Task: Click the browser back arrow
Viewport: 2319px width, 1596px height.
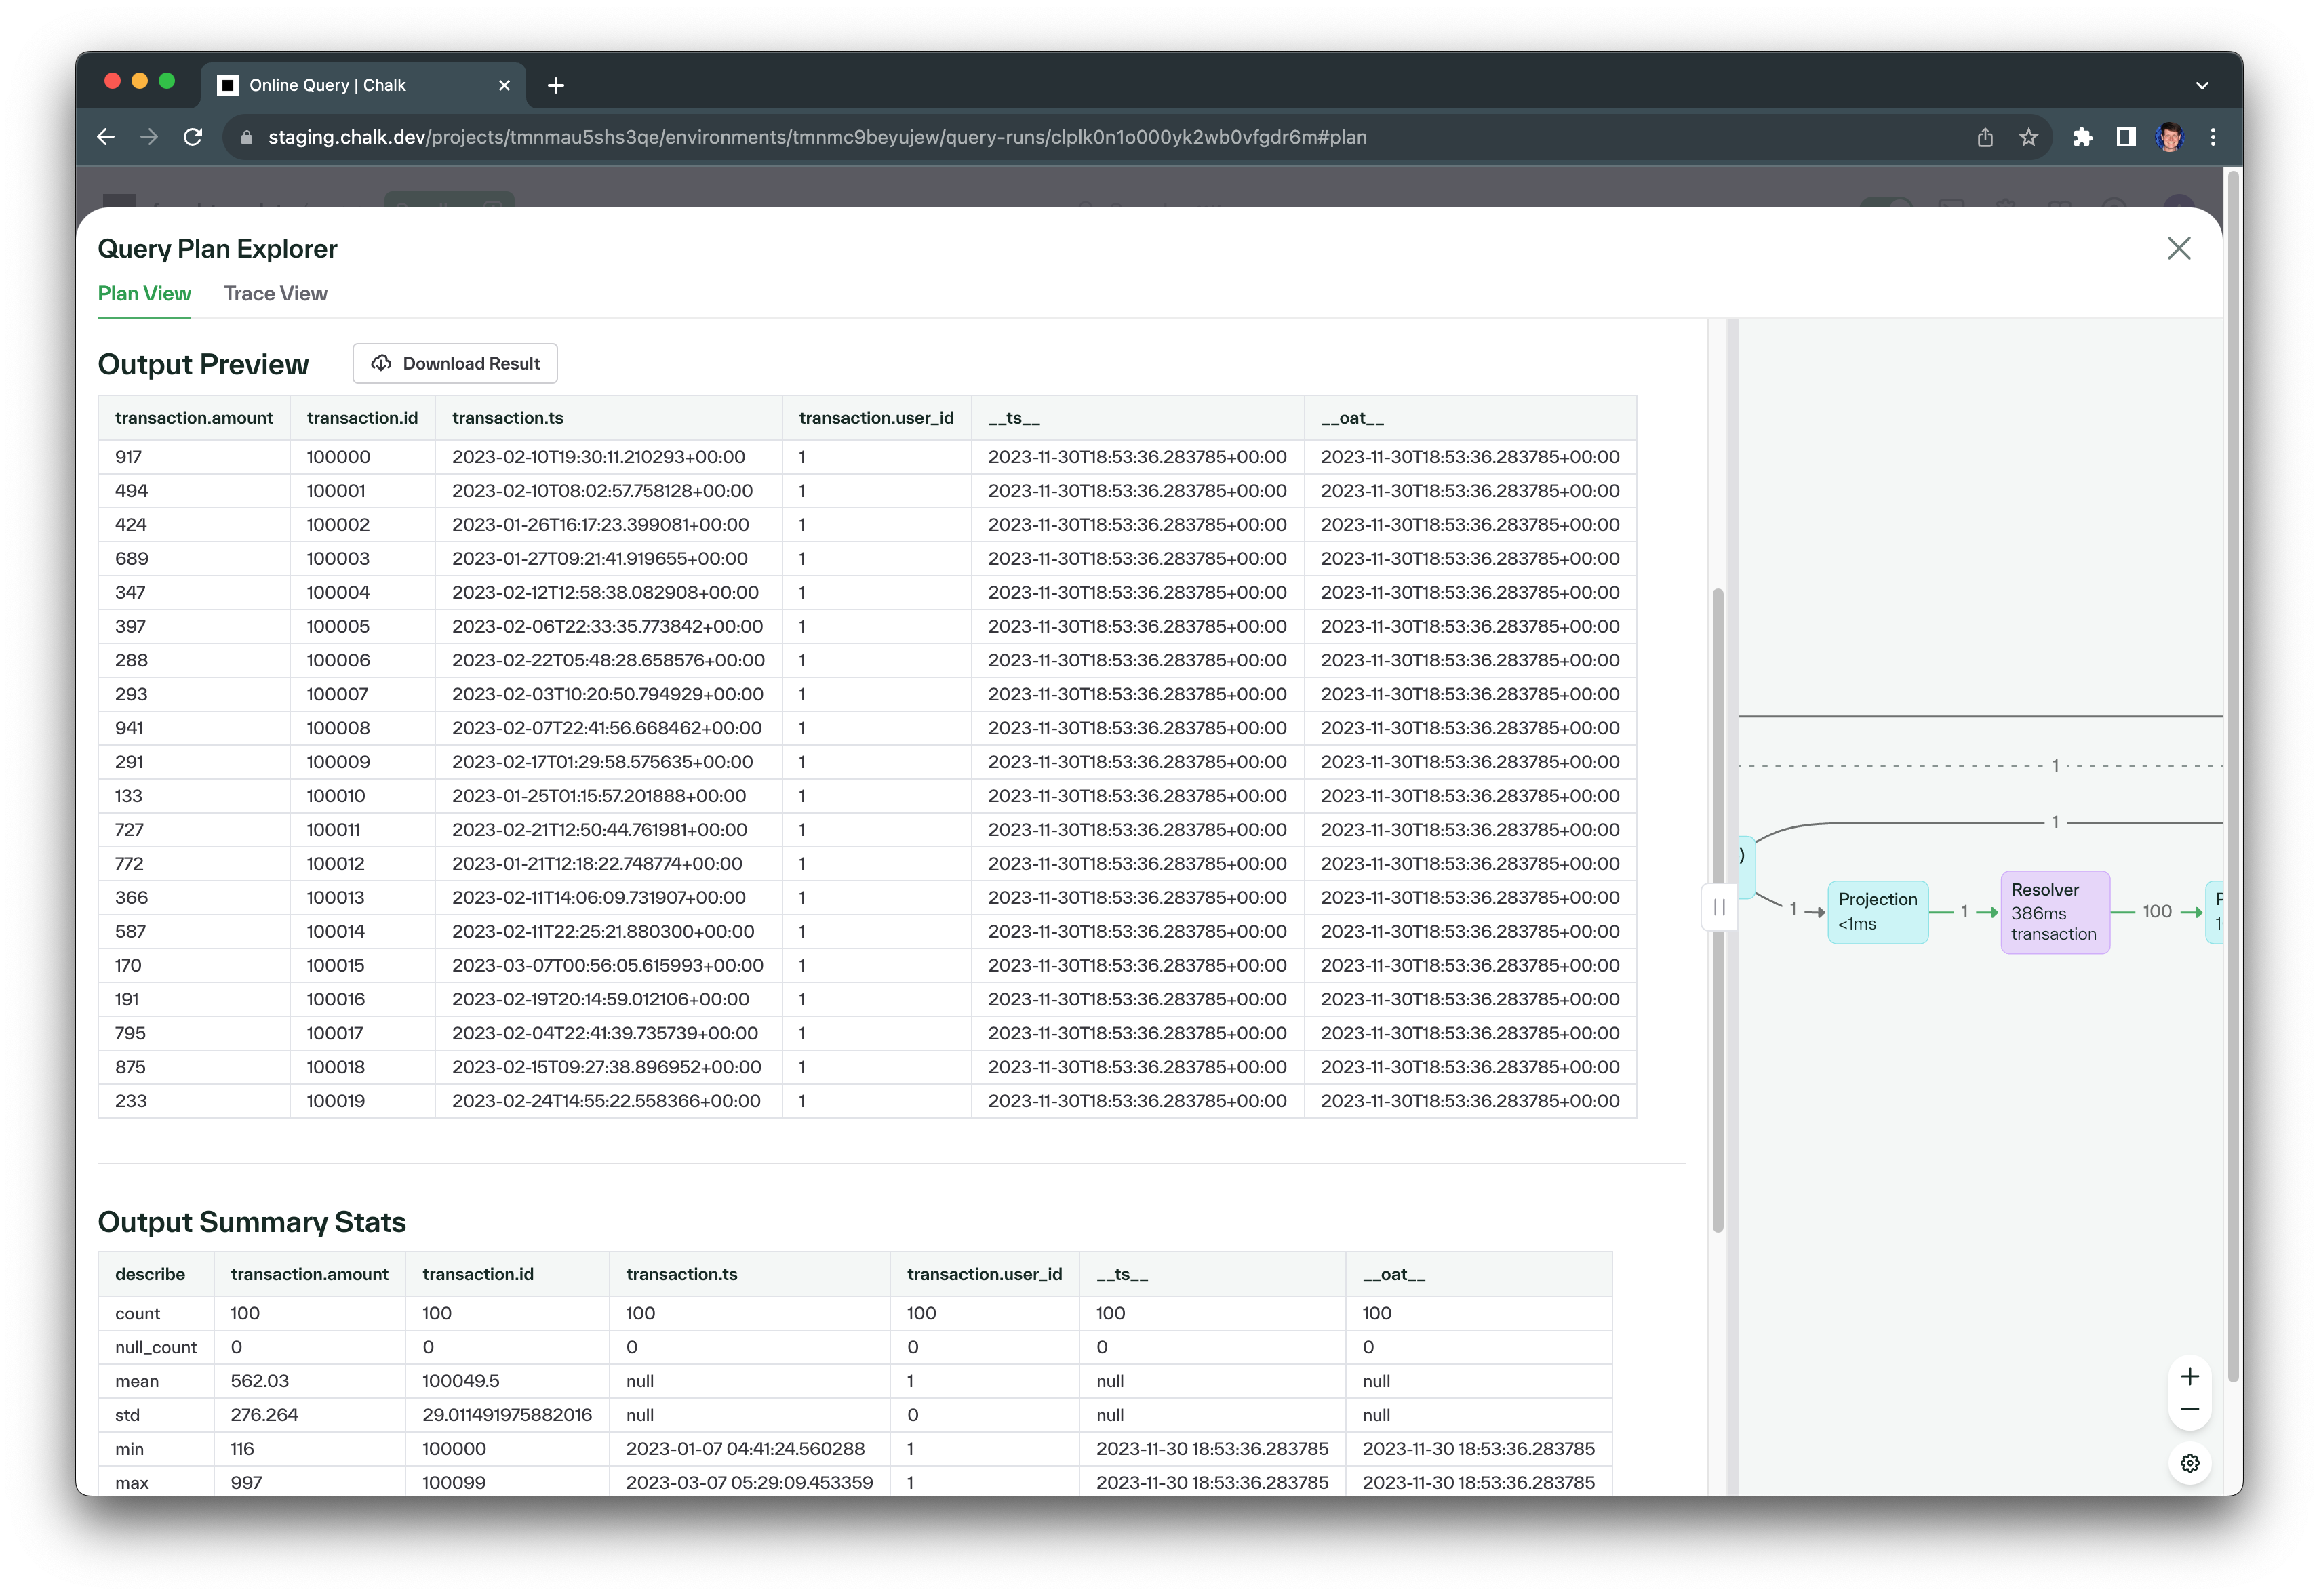Action: [106, 137]
